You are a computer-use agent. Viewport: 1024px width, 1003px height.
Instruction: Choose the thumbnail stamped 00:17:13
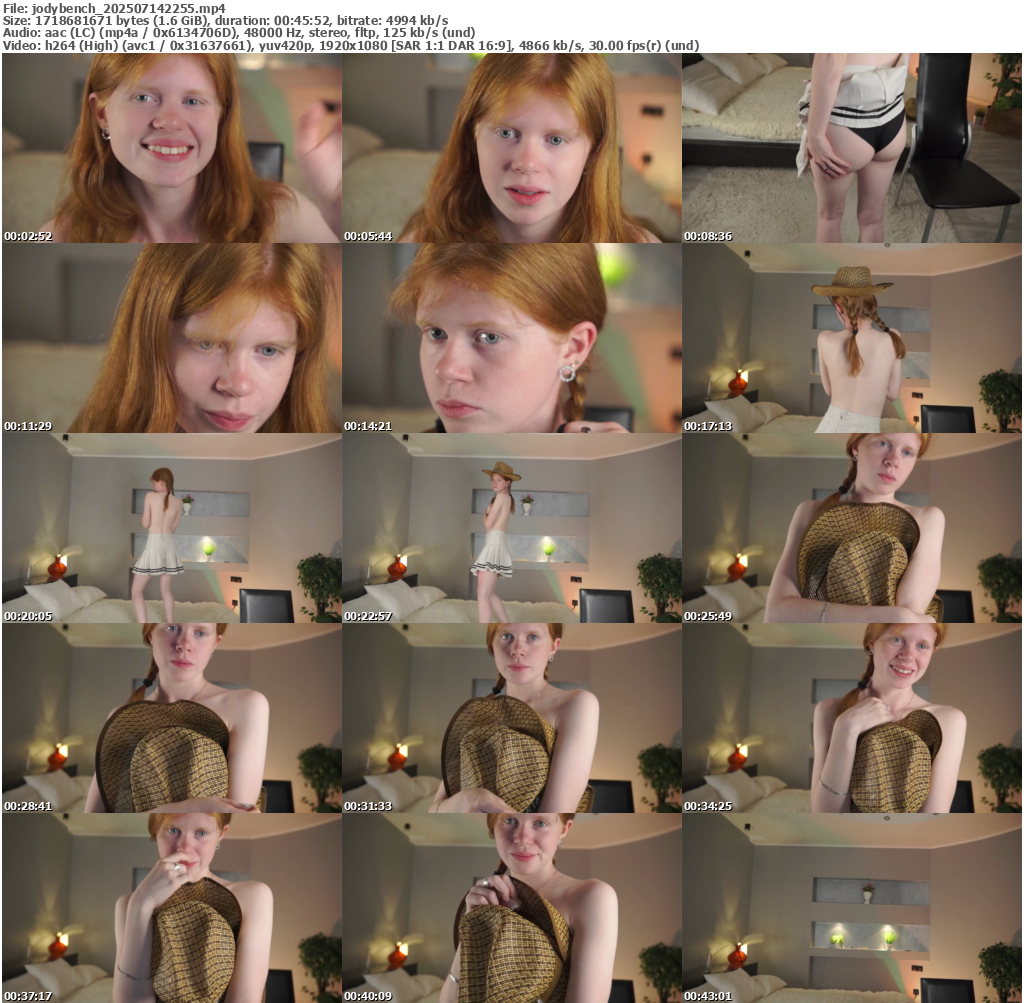pyautogui.click(x=852, y=338)
